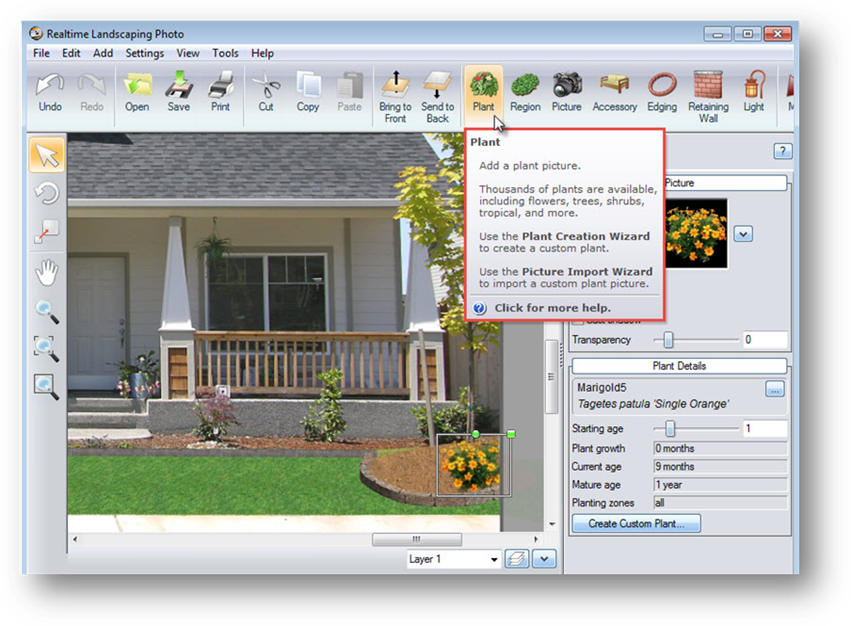Select the Pan hand tool
Screen dimensions: 851x626
(x=47, y=271)
